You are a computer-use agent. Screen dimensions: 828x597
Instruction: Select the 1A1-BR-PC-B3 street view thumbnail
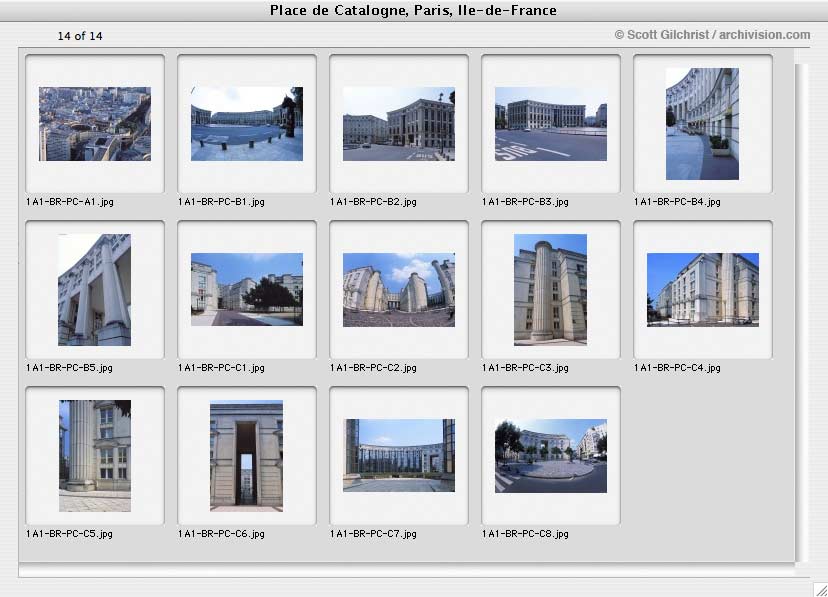[551, 124]
